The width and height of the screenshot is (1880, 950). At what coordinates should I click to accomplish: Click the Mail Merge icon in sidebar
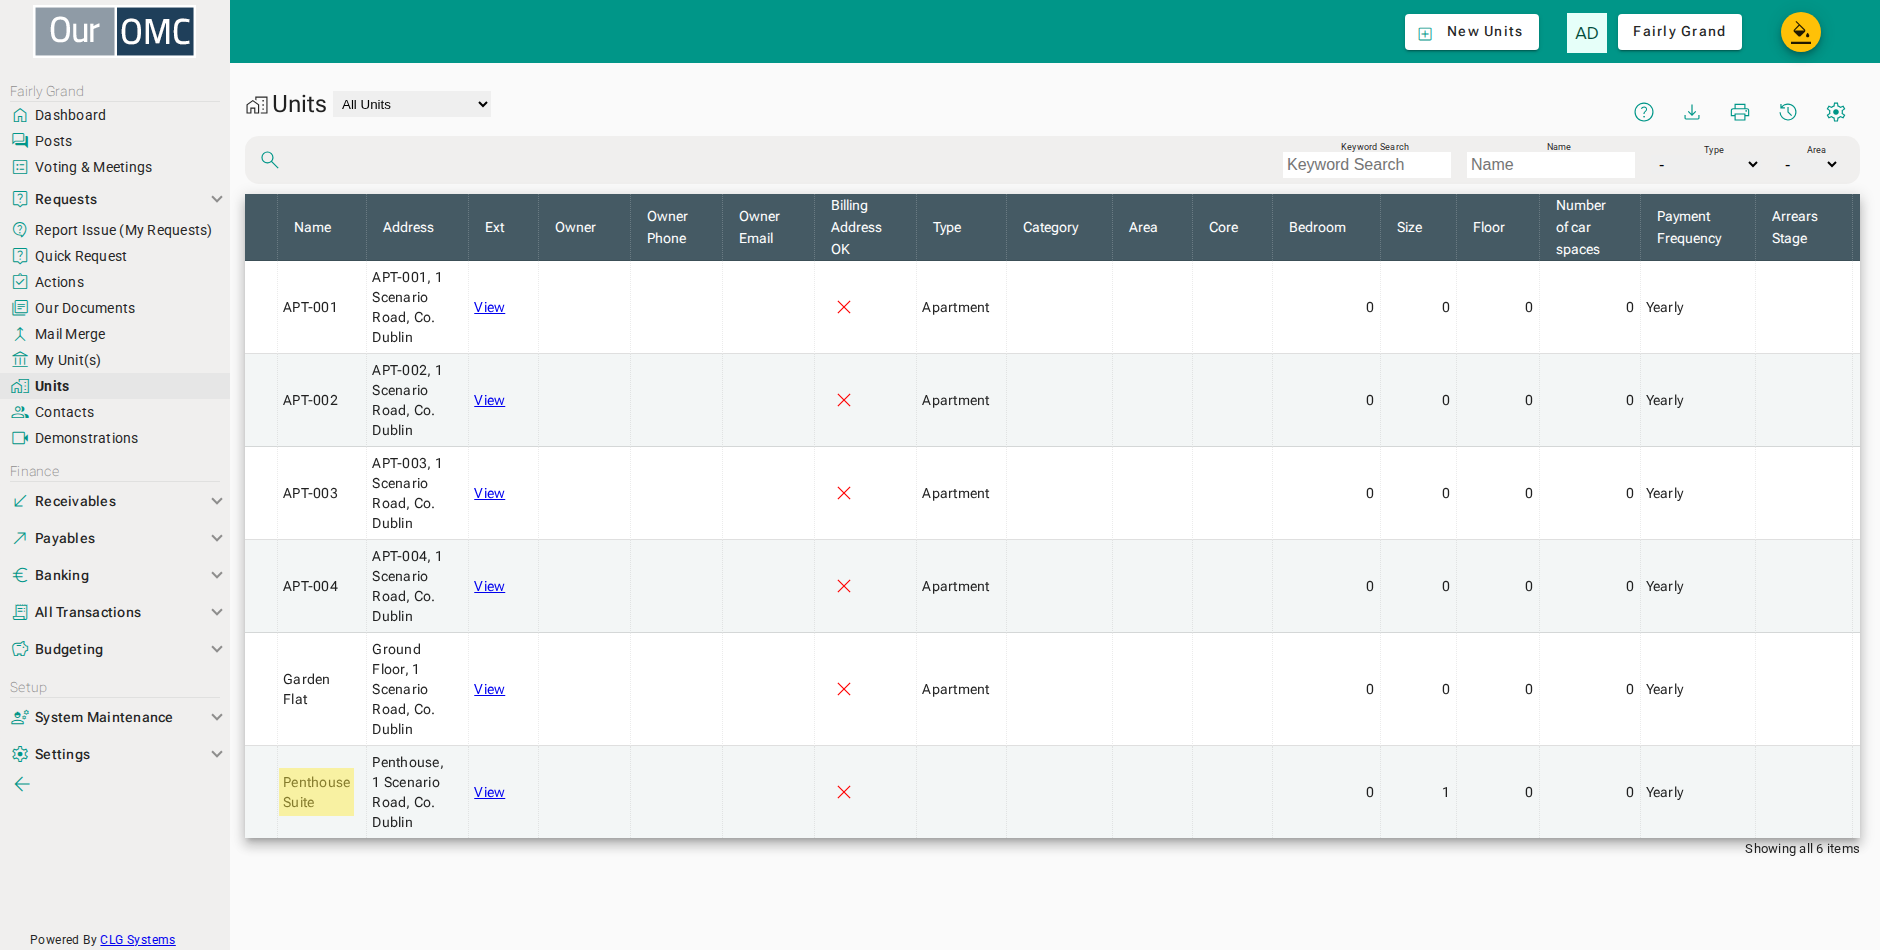(x=20, y=334)
